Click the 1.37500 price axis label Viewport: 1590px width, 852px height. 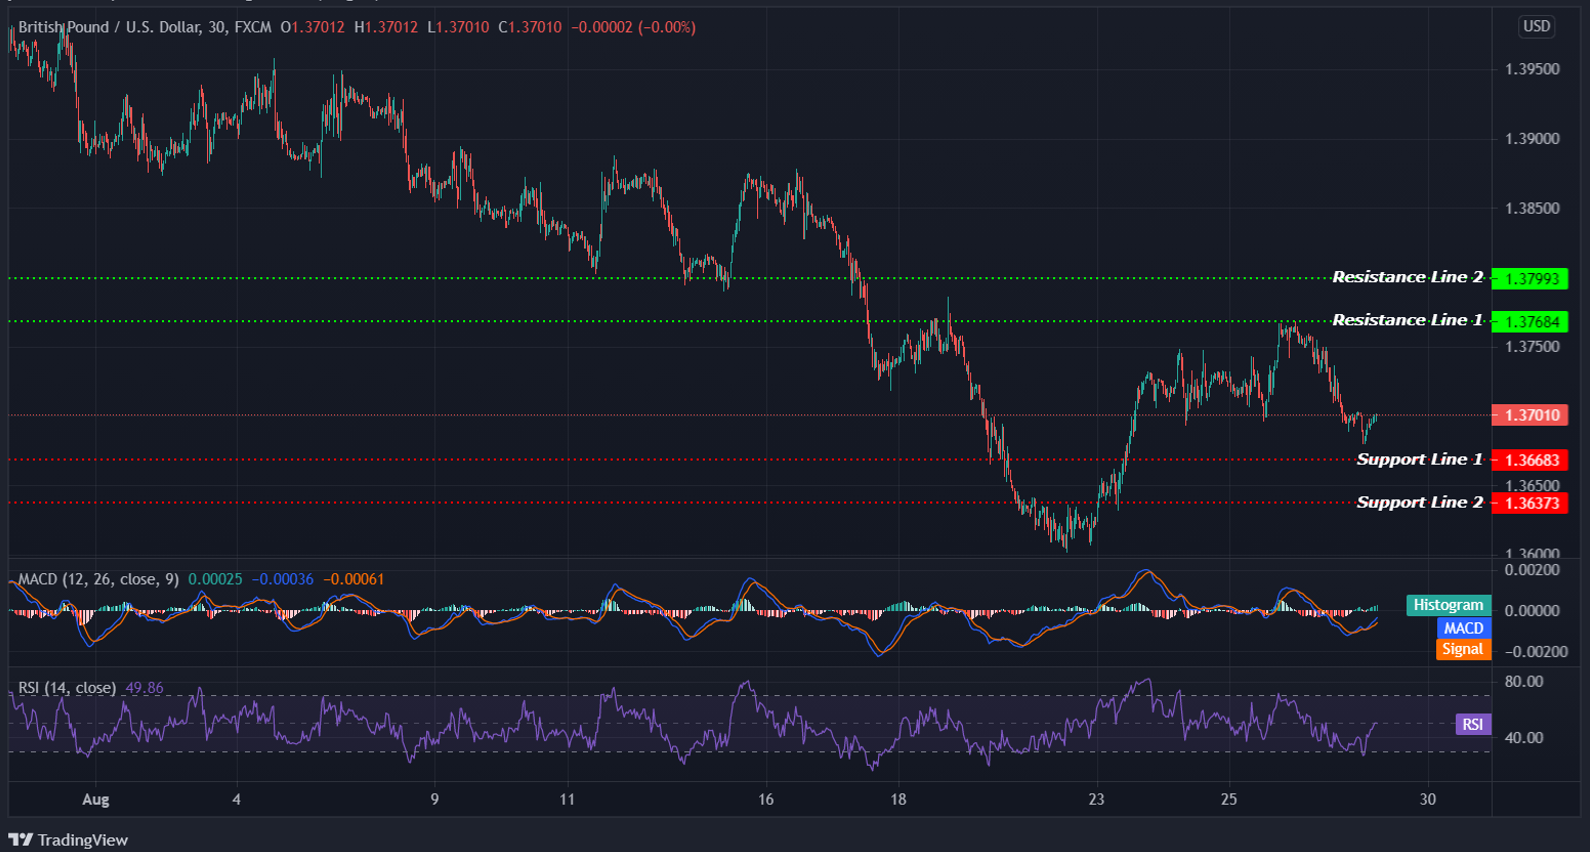pos(1532,347)
